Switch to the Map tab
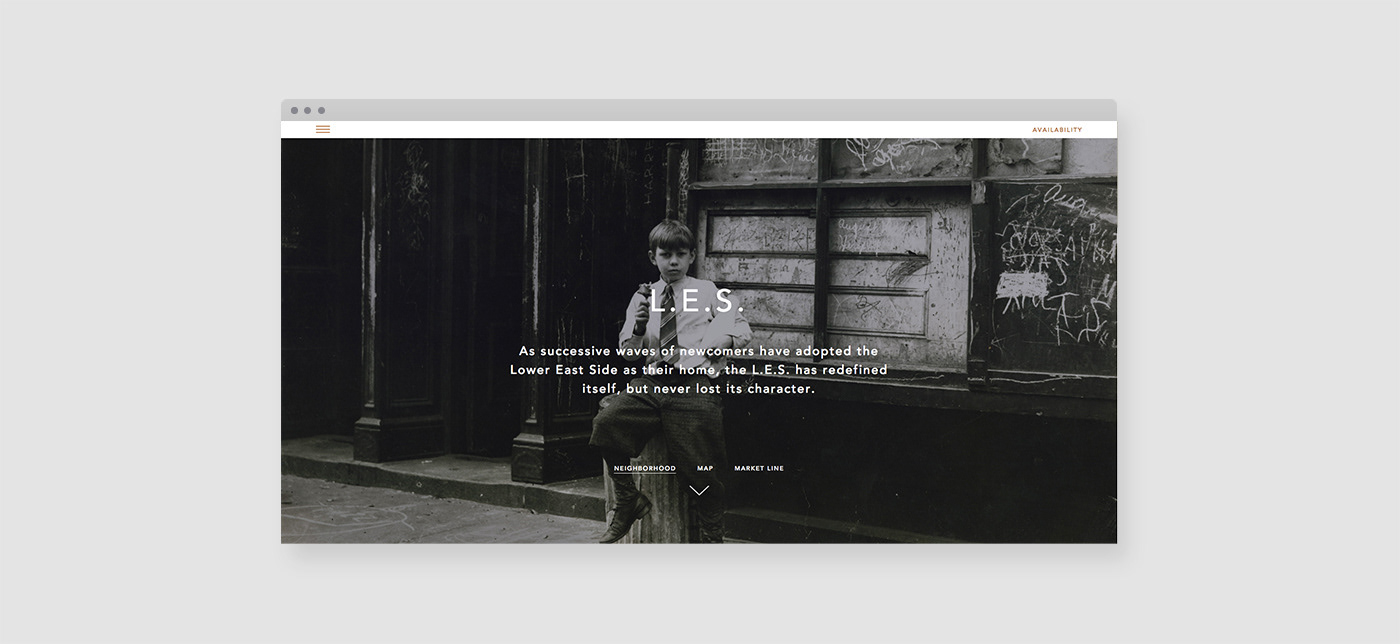 pos(705,468)
